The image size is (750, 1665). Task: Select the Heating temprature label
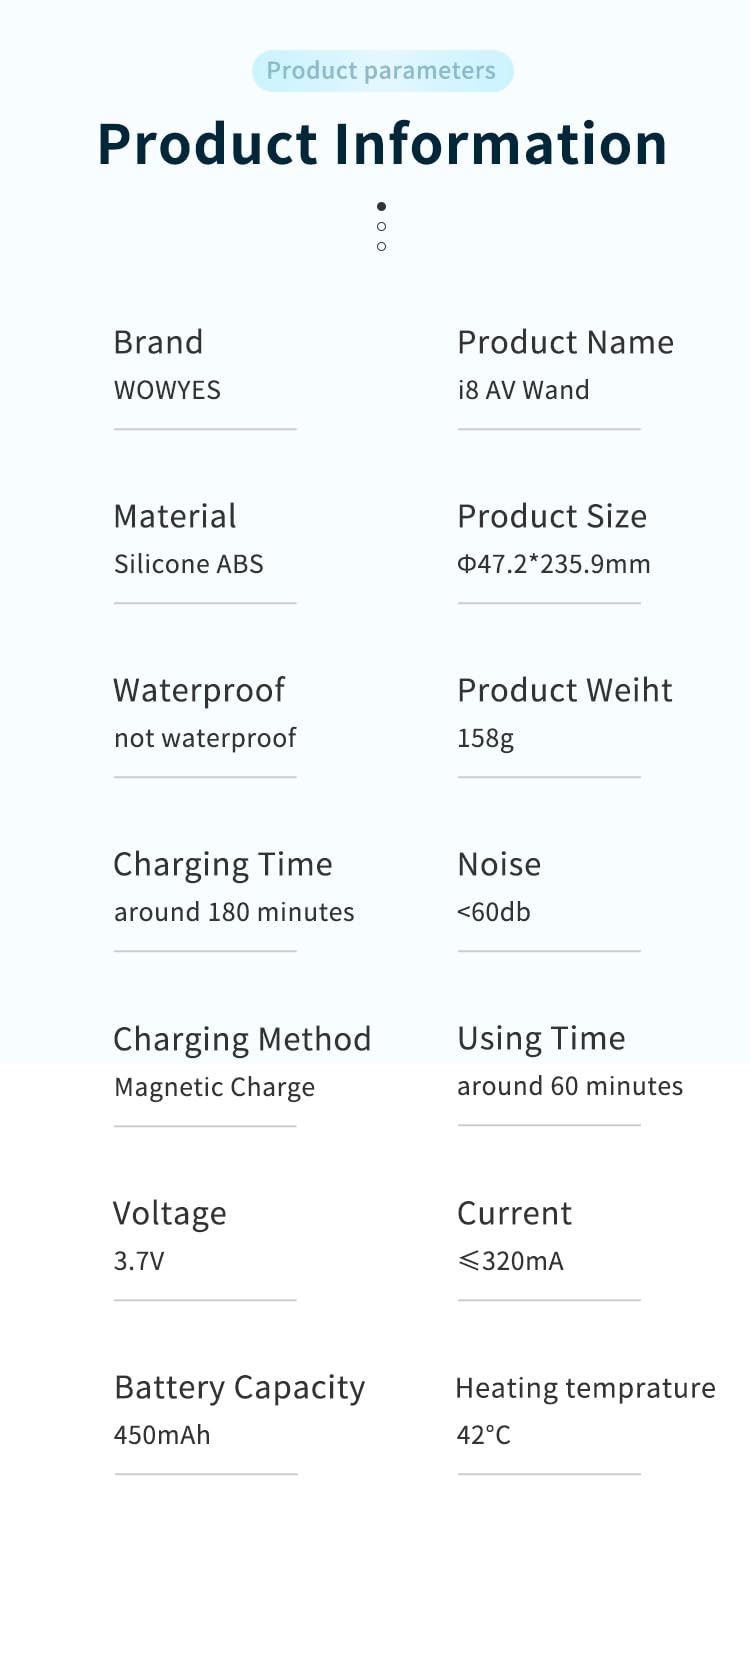pyautogui.click(x=585, y=1388)
